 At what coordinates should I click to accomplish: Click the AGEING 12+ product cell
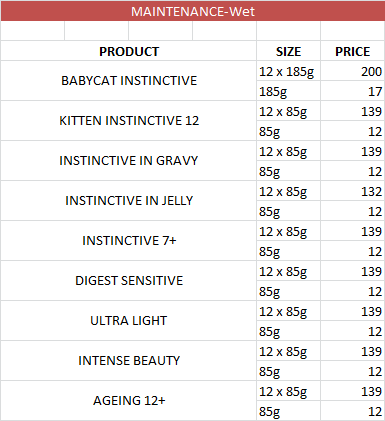[x=129, y=400]
